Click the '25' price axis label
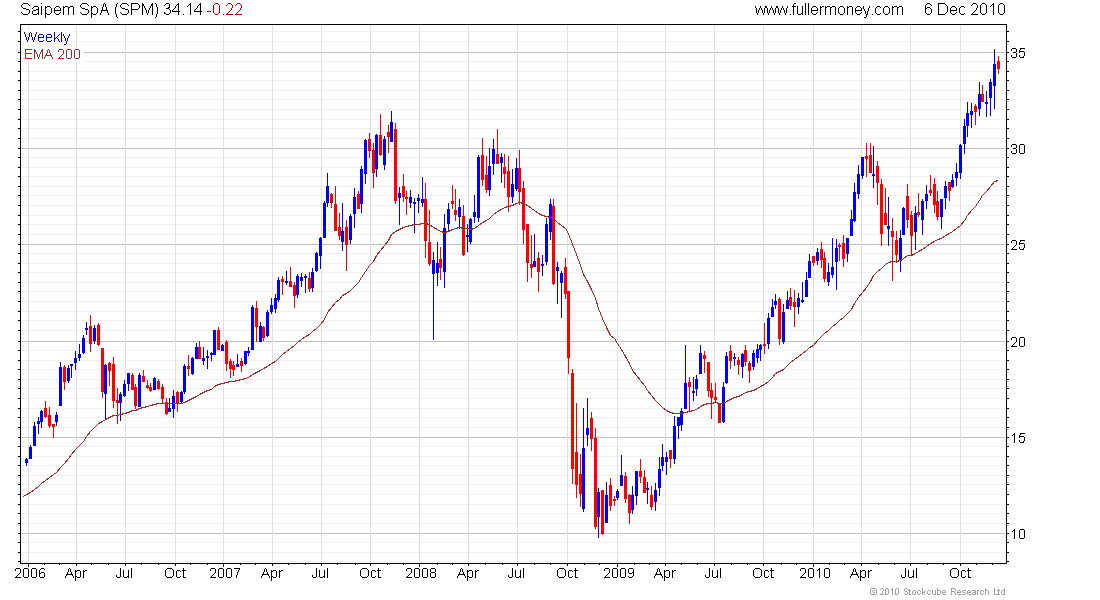Screen dimensions: 1100x600 tap(1018, 246)
